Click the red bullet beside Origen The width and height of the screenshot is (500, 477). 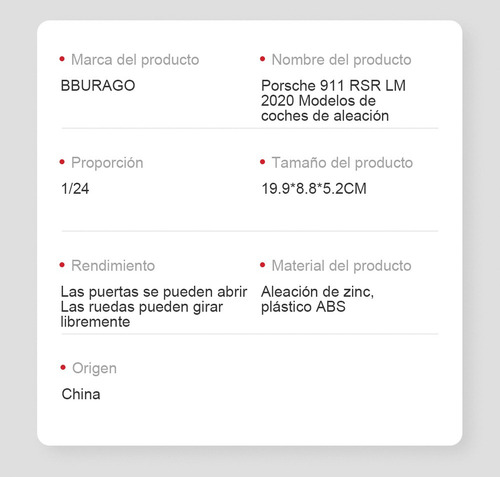[63, 367]
